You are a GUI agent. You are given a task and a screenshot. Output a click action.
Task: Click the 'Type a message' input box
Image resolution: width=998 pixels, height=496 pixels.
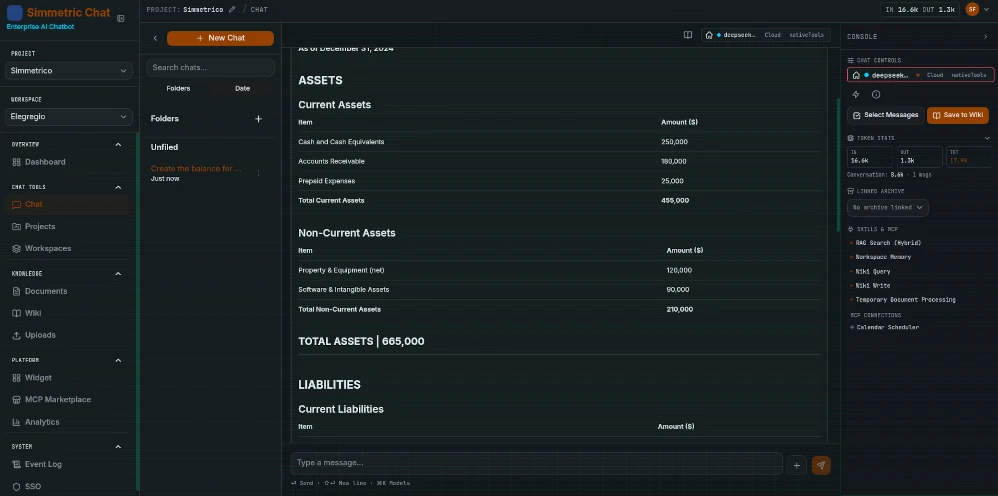tap(536, 463)
